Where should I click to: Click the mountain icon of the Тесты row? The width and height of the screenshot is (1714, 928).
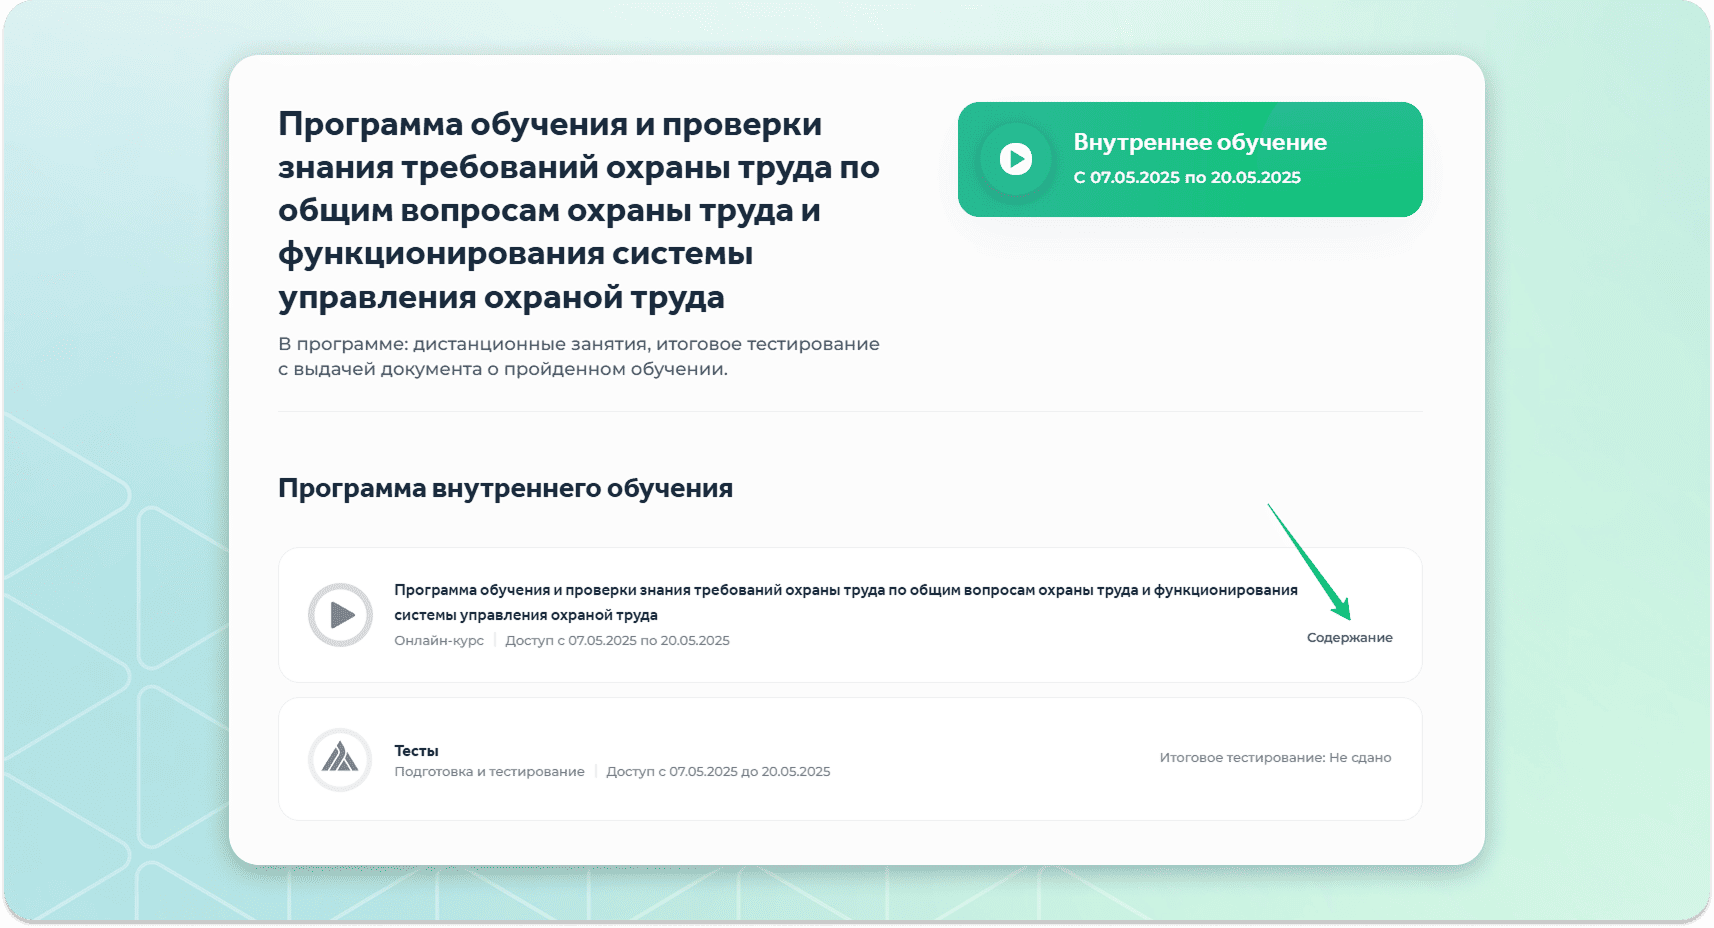coord(340,760)
